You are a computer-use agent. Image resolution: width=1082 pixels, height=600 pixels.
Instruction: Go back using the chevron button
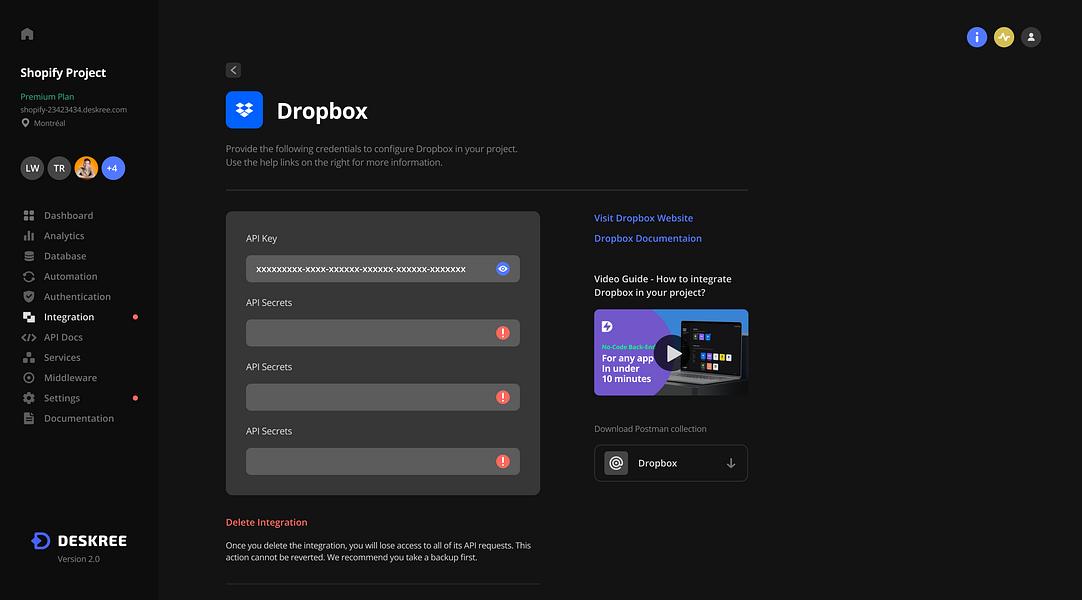pyautogui.click(x=233, y=70)
